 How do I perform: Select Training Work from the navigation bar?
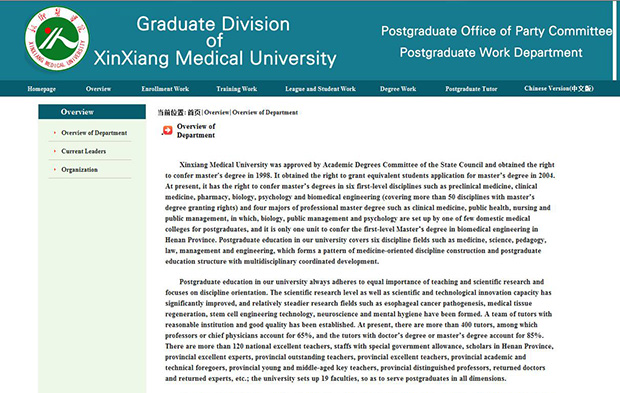coord(236,89)
